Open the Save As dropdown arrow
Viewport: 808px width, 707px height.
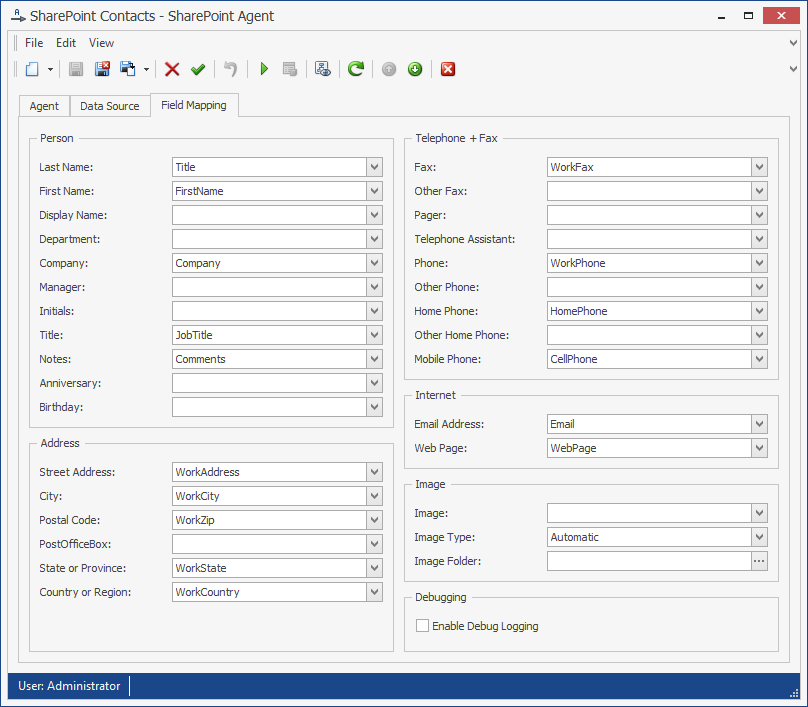click(x=146, y=69)
